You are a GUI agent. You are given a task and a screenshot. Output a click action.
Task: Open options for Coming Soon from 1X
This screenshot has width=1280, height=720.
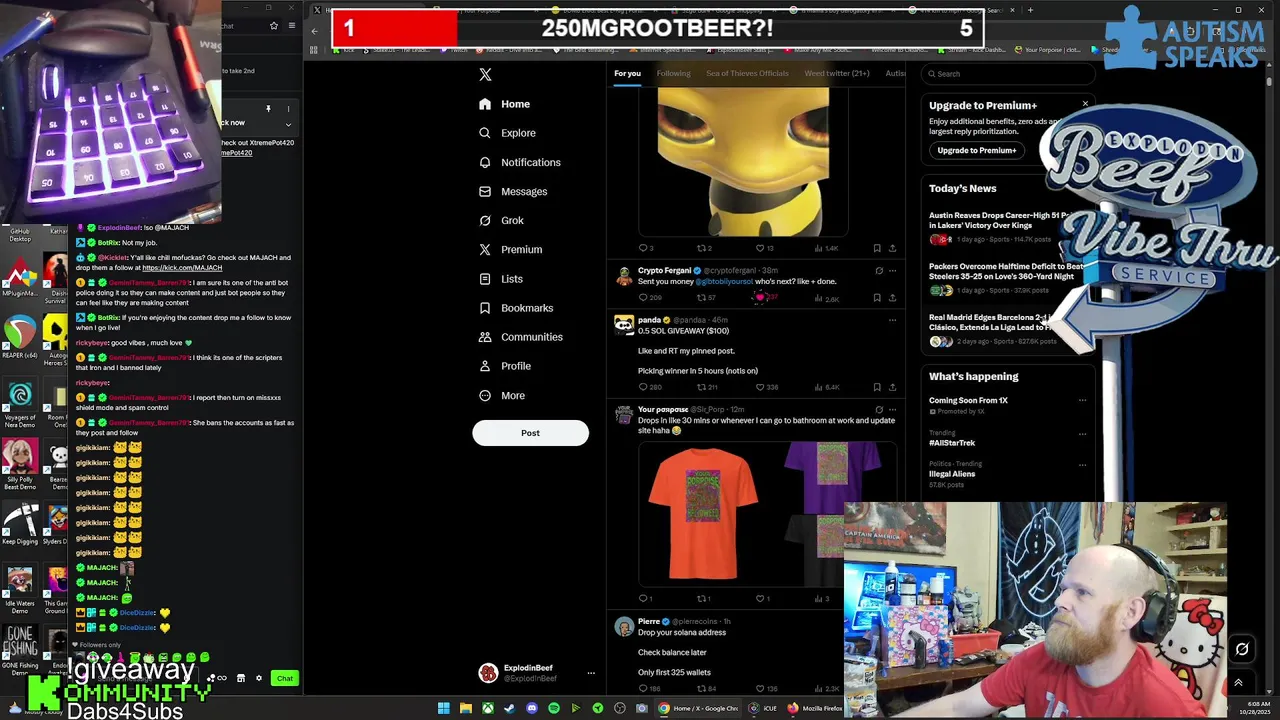(1082, 400)
